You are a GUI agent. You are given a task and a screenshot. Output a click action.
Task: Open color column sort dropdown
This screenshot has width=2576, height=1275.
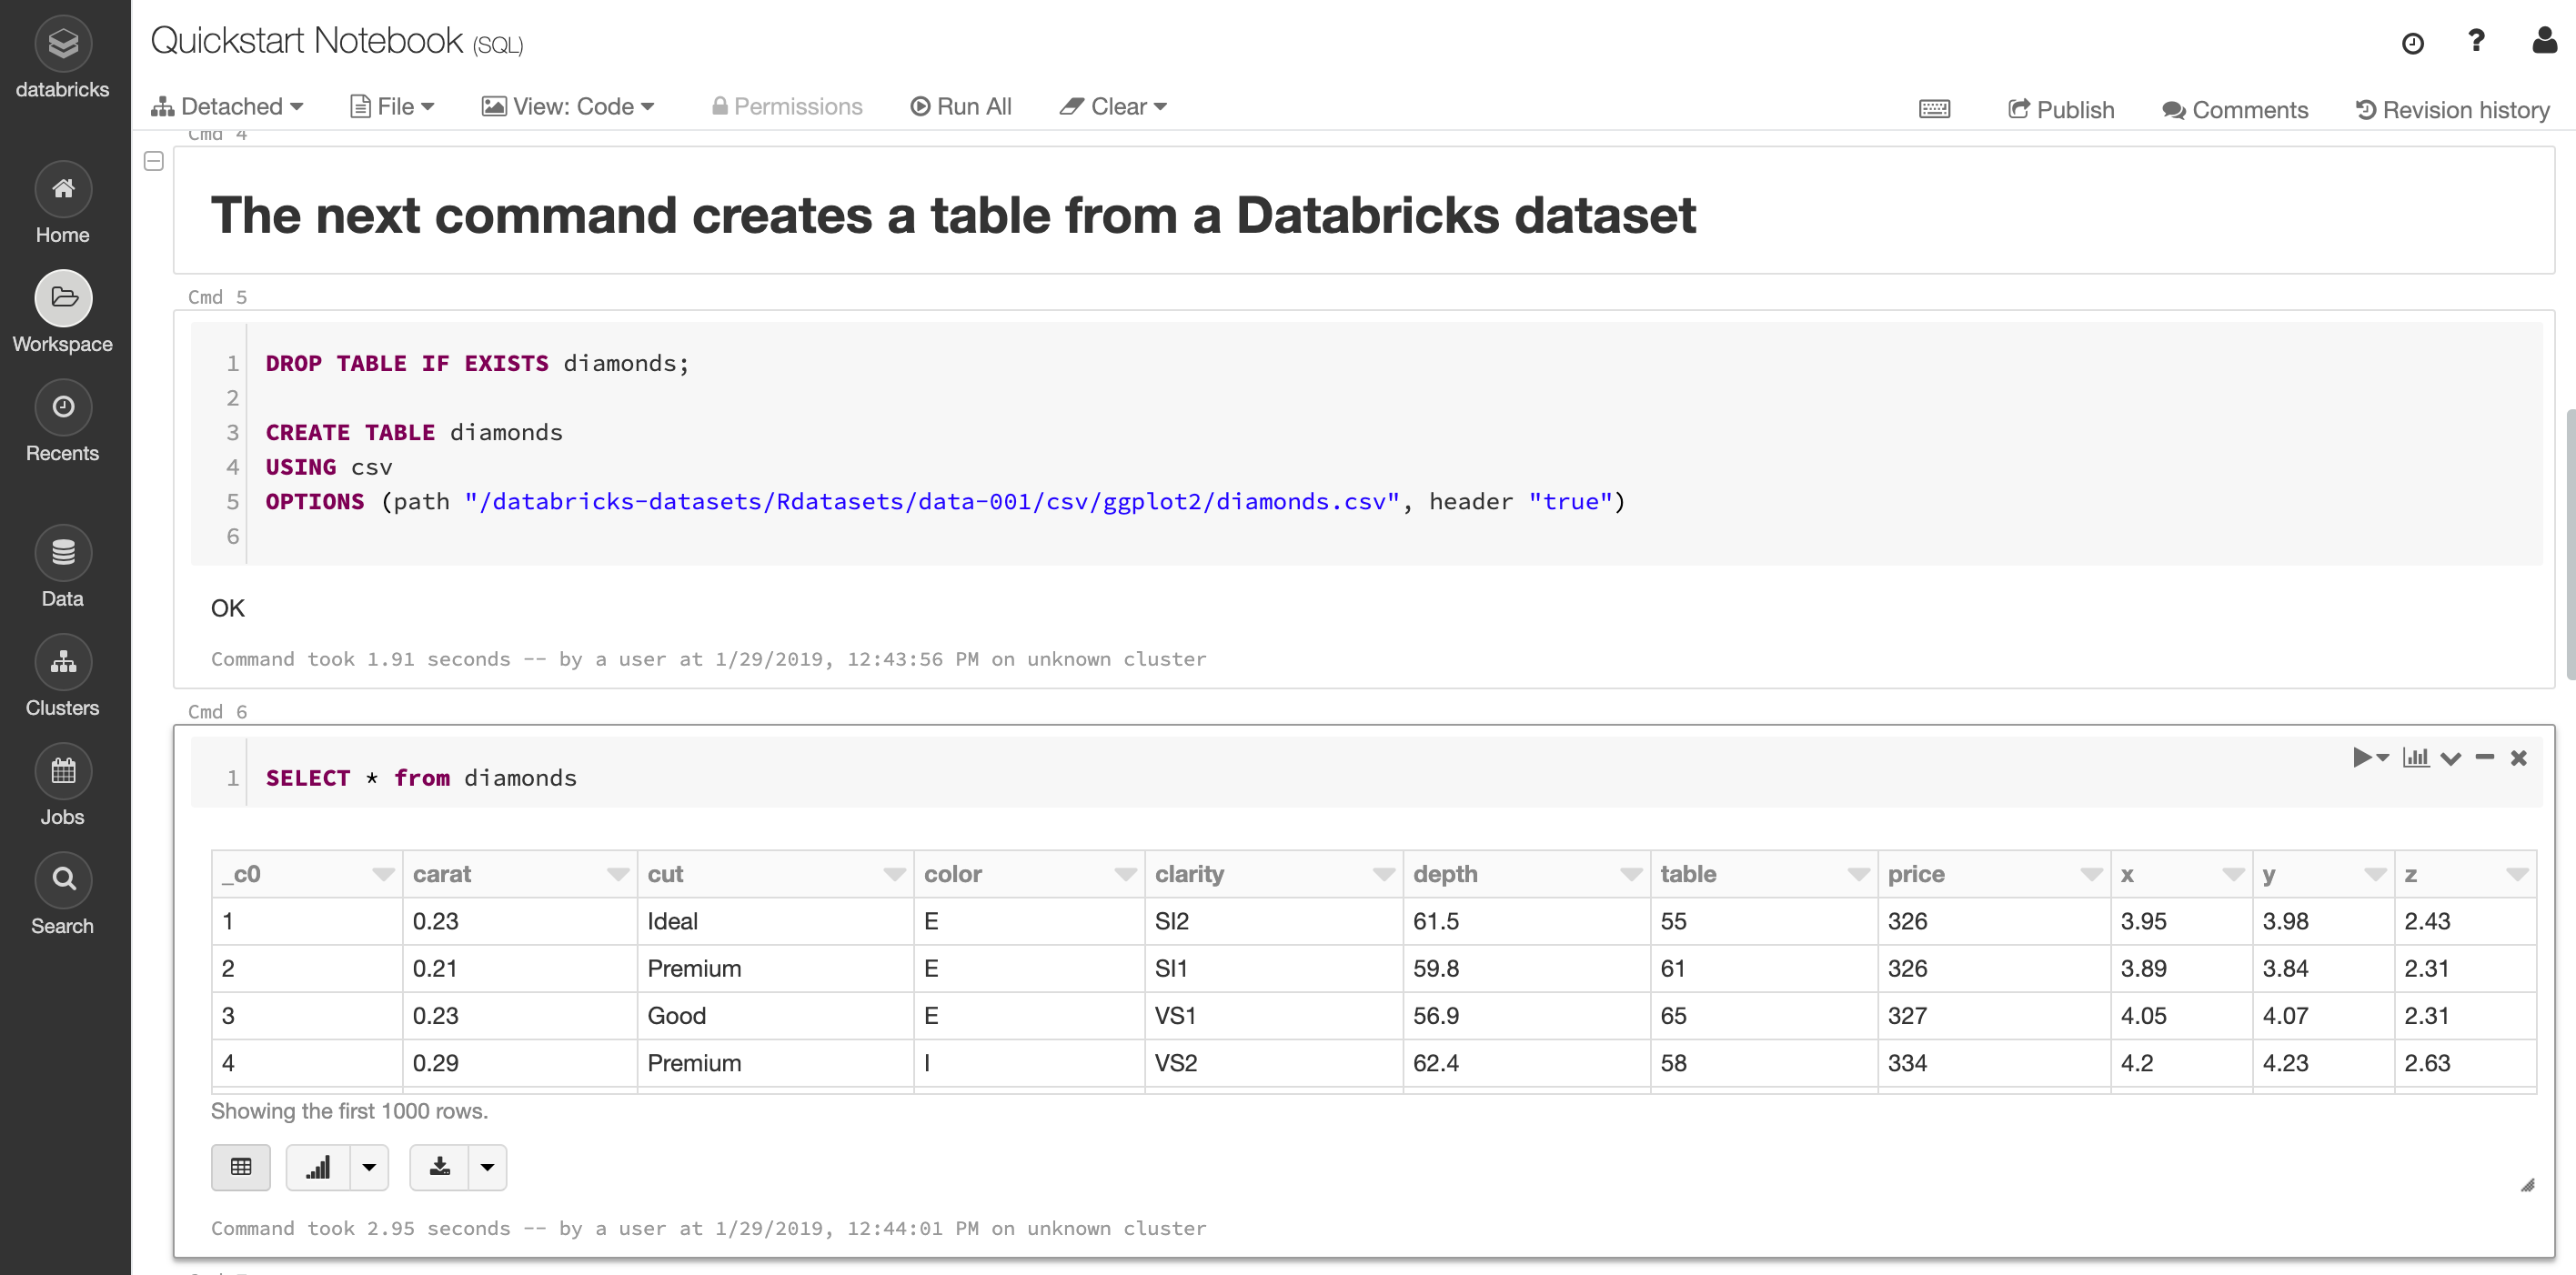pyautogui.click(x=1126, y=875)
